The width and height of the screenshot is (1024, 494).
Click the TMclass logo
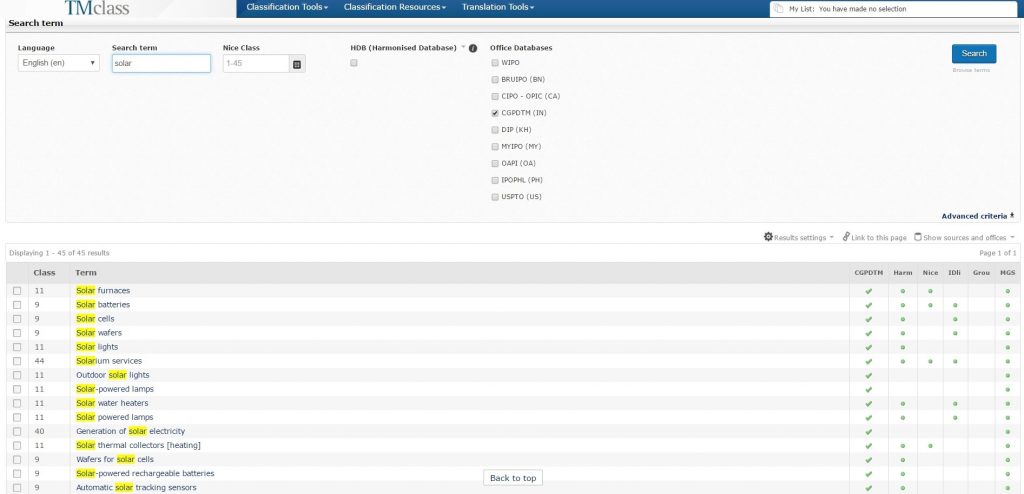[96, 9]
